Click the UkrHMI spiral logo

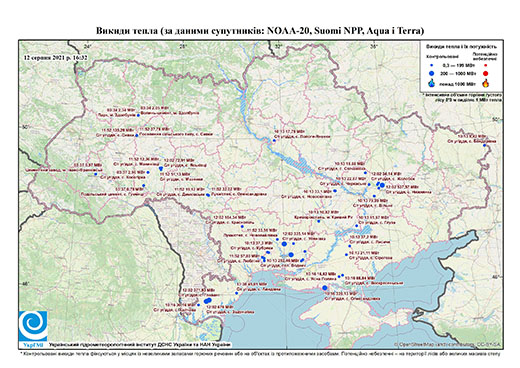click(x=33, y=326)
